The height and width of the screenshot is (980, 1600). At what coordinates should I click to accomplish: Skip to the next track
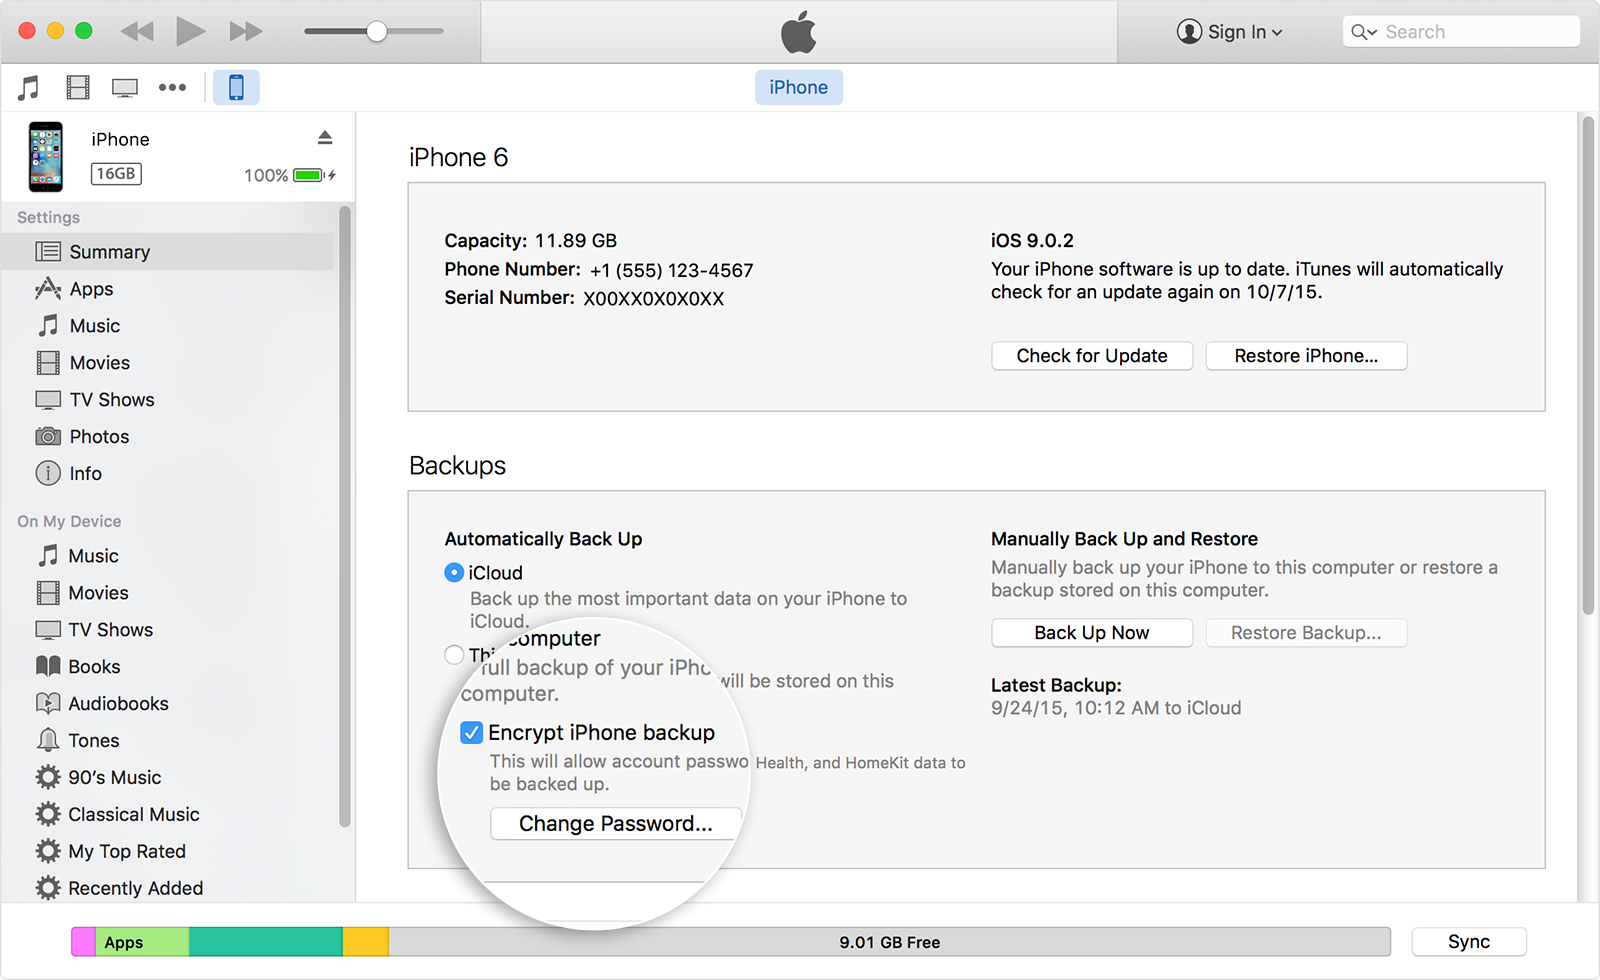pyautogui.click(x=246, y=31)
